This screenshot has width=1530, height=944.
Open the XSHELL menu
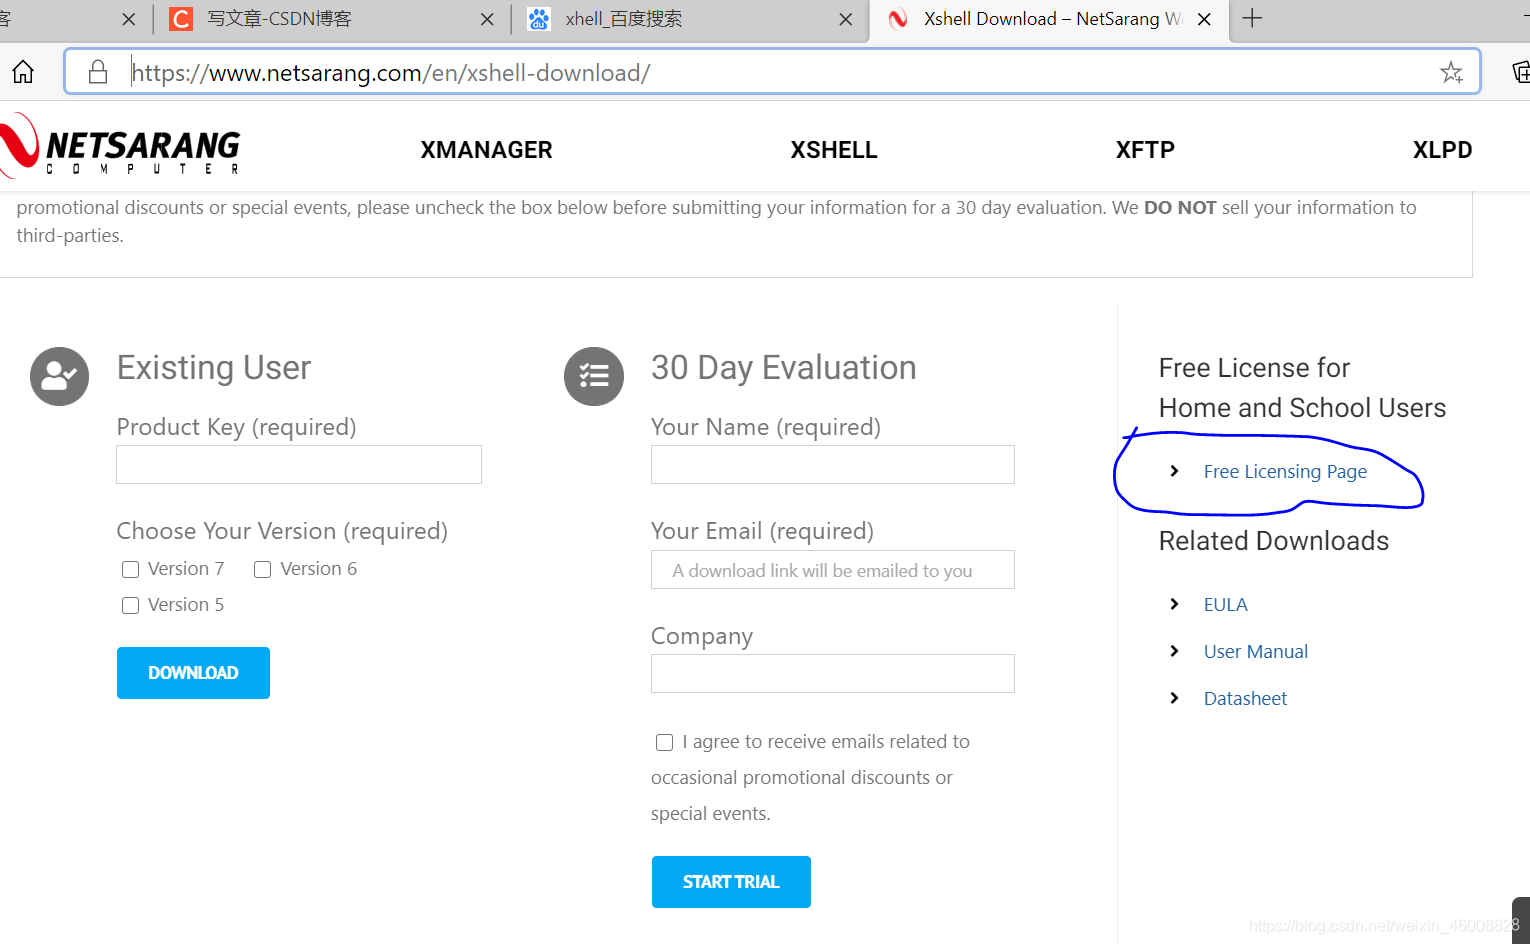(x=834, y=150)
